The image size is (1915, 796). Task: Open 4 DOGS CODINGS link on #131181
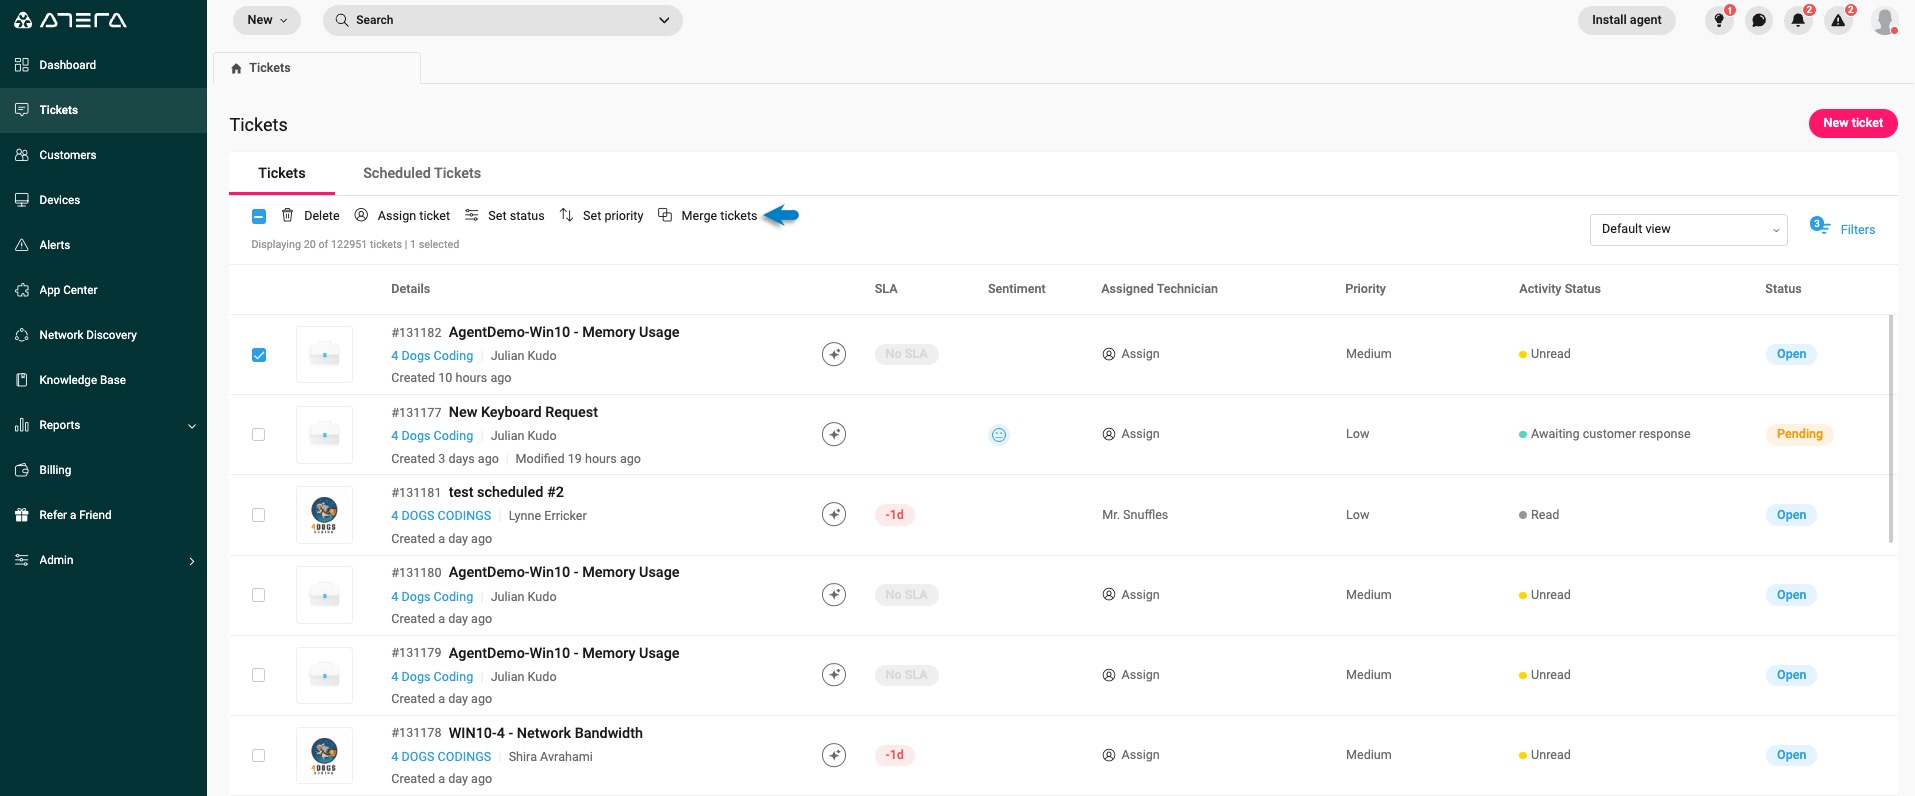click(441, 516)
